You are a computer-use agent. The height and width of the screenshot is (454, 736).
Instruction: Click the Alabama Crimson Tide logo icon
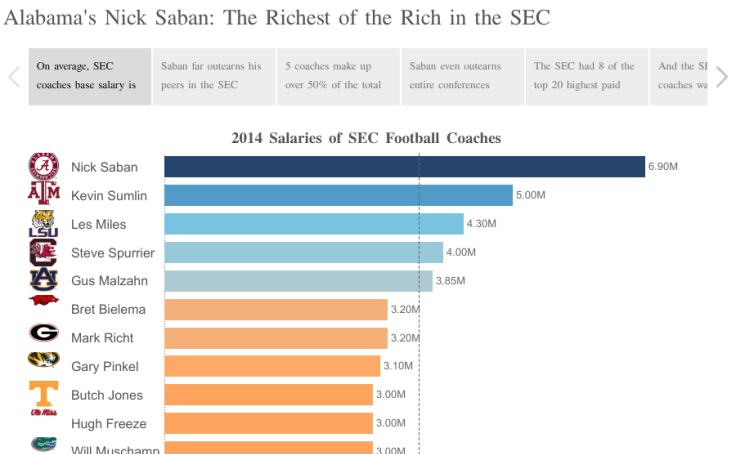(x=43, y=166)
